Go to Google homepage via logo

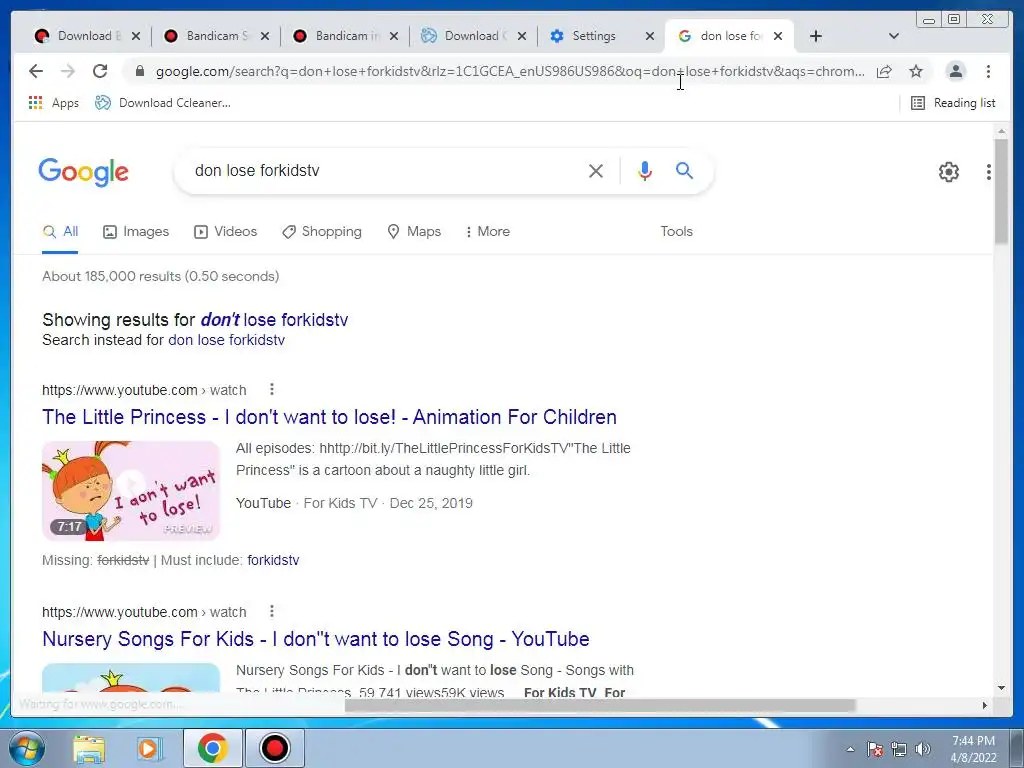click(x=84, y=172)
